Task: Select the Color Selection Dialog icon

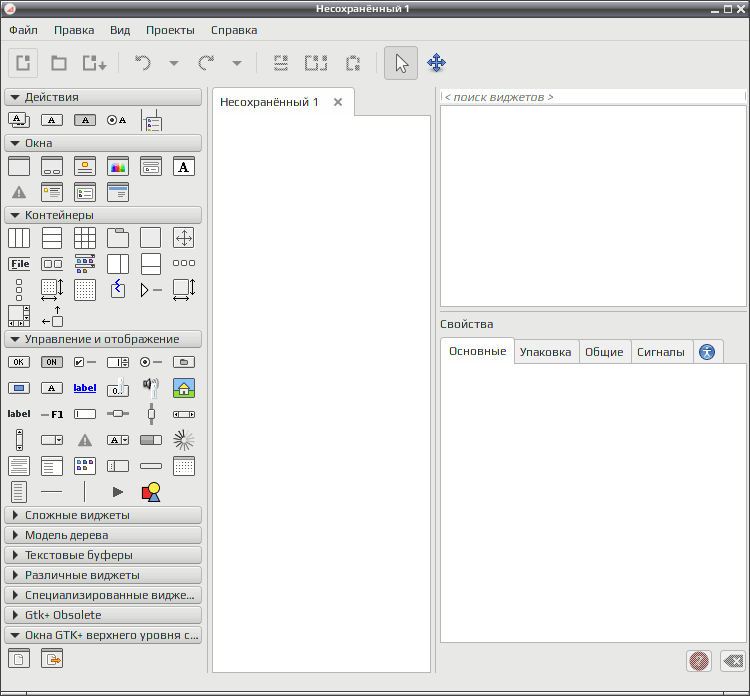Action: tap(118, 166)
